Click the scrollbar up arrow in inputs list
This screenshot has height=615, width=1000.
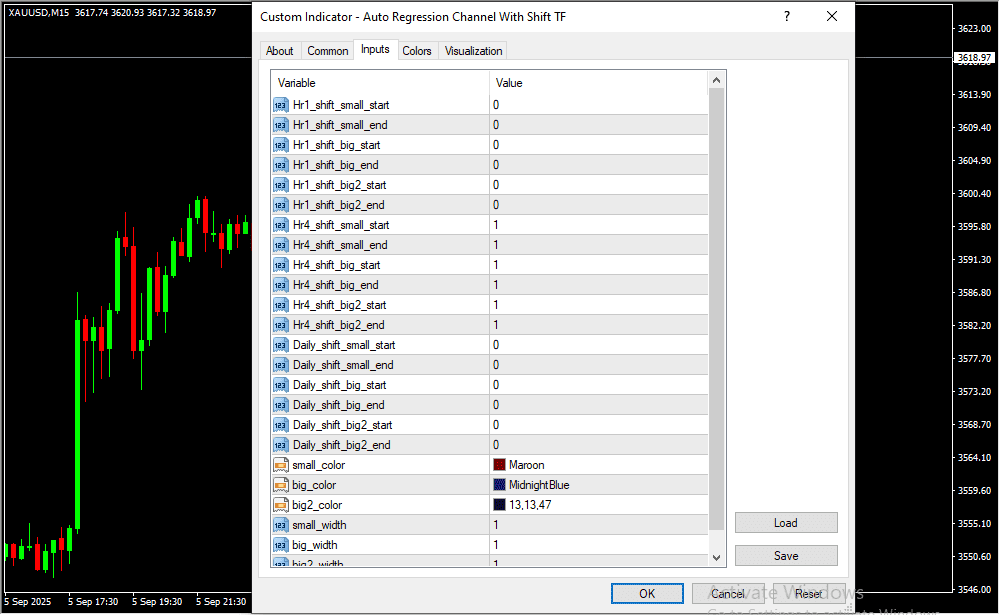click(716, 81)
